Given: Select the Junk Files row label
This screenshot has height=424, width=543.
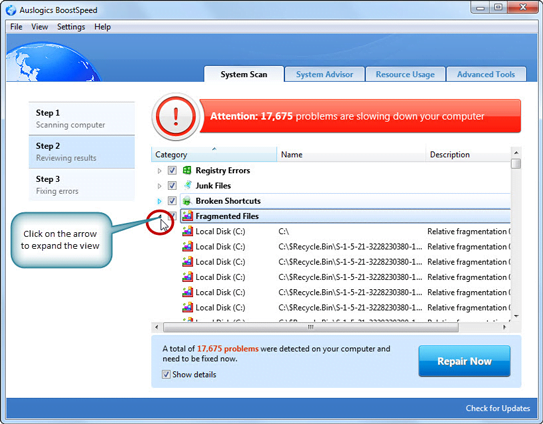Looking at the screenshot, I should point(213,186).
